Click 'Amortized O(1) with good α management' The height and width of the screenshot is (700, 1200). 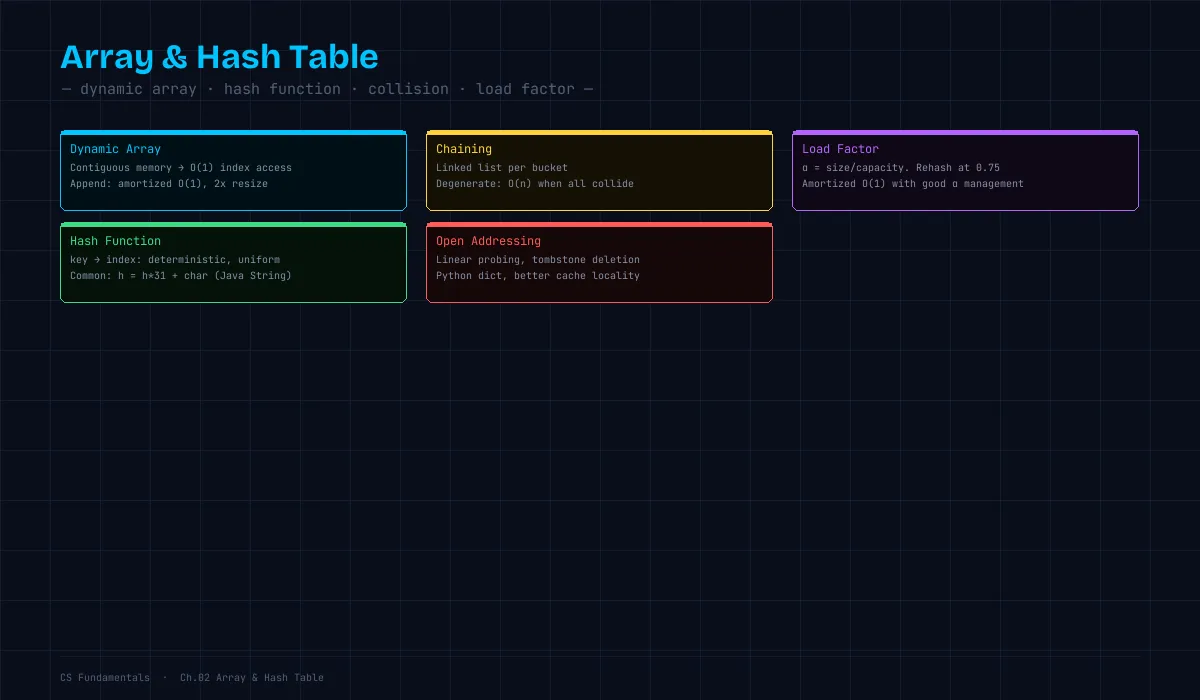(x=913, y=184)
